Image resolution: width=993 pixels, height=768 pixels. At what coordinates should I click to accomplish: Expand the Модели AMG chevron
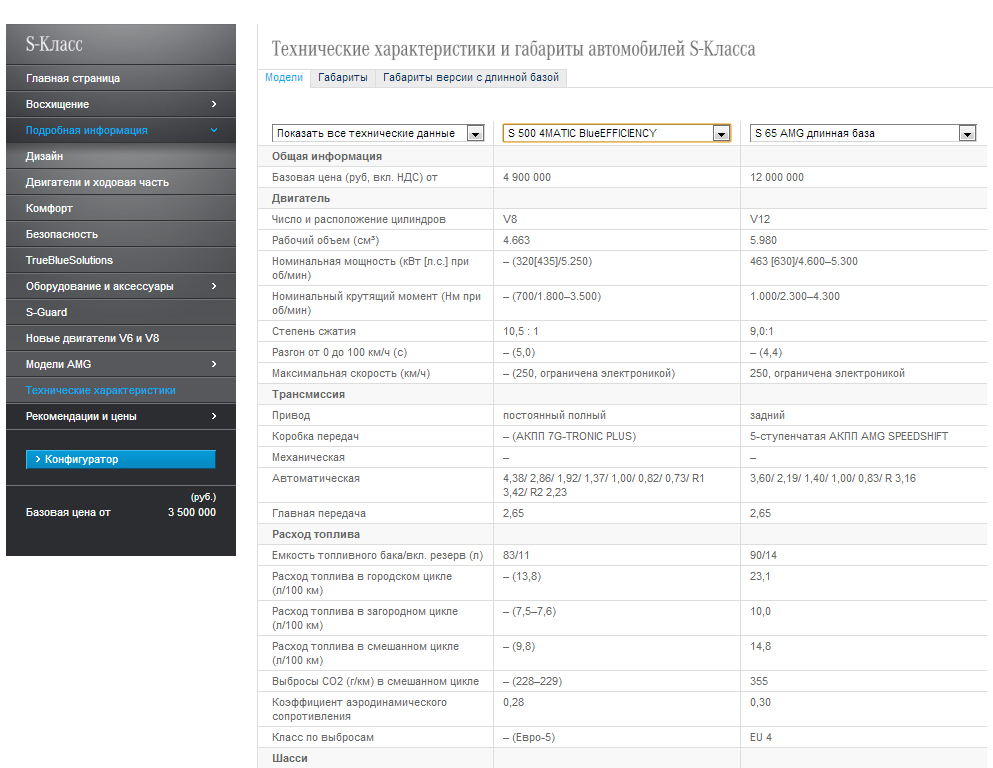click(214, 364)
